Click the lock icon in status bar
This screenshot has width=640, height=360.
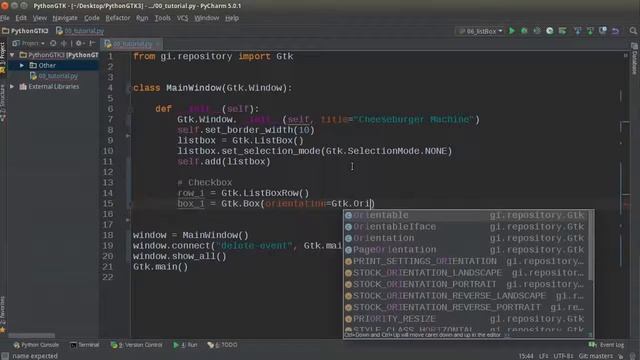620,356
